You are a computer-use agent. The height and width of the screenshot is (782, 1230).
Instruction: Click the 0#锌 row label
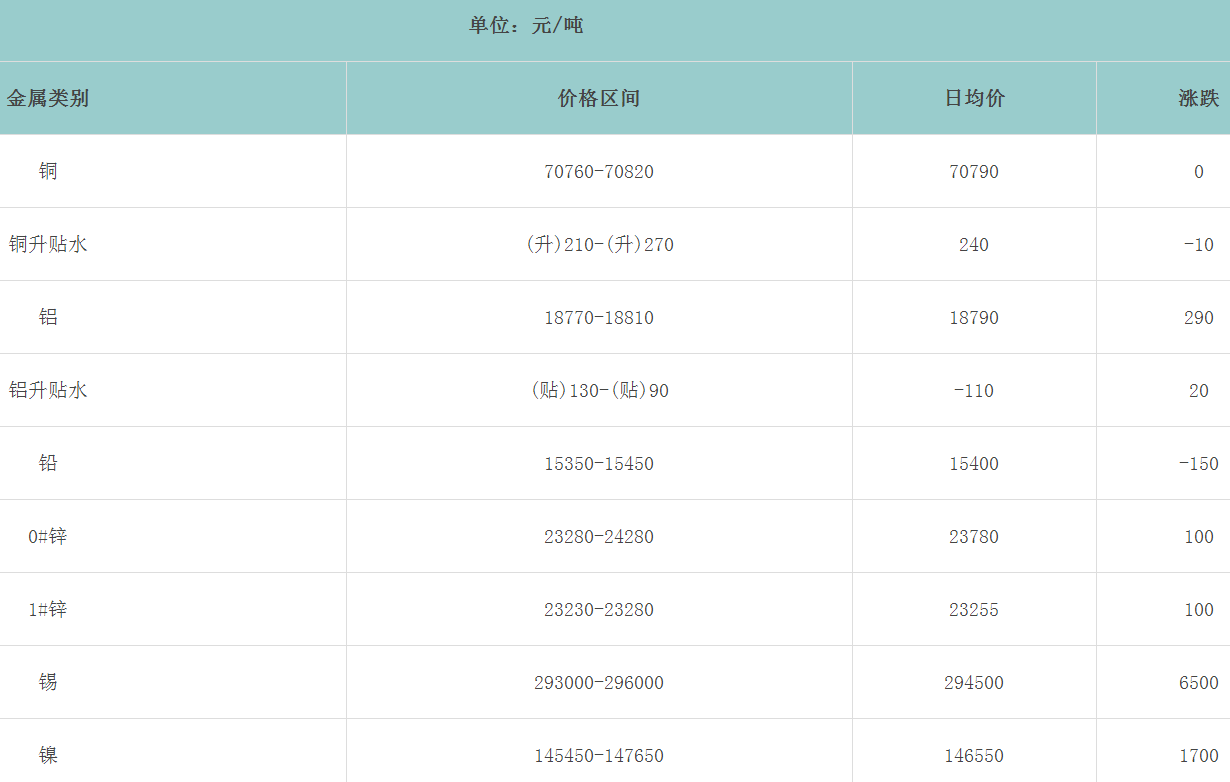click(48, 536)
